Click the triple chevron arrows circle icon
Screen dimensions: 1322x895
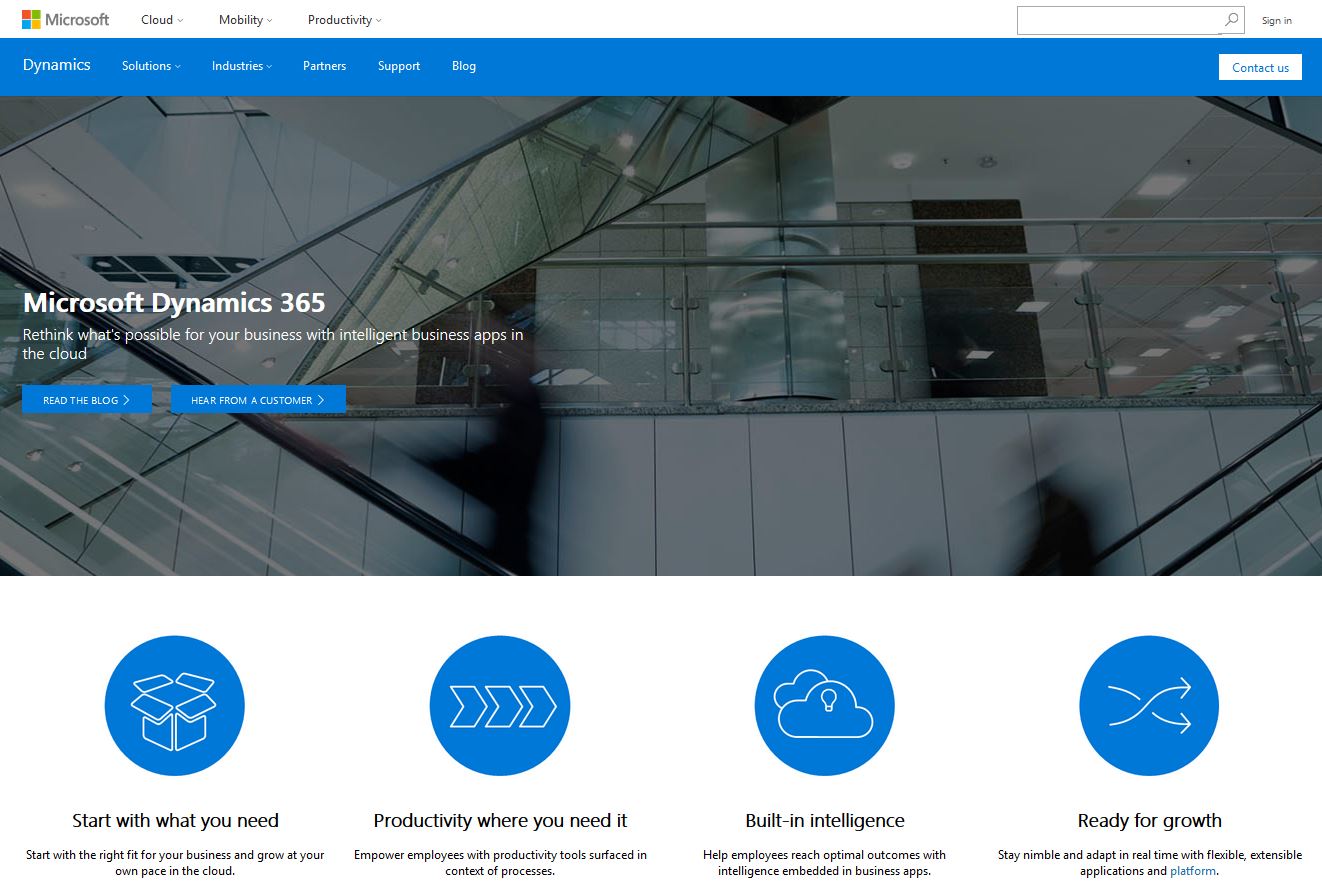(x=500, y=706)
